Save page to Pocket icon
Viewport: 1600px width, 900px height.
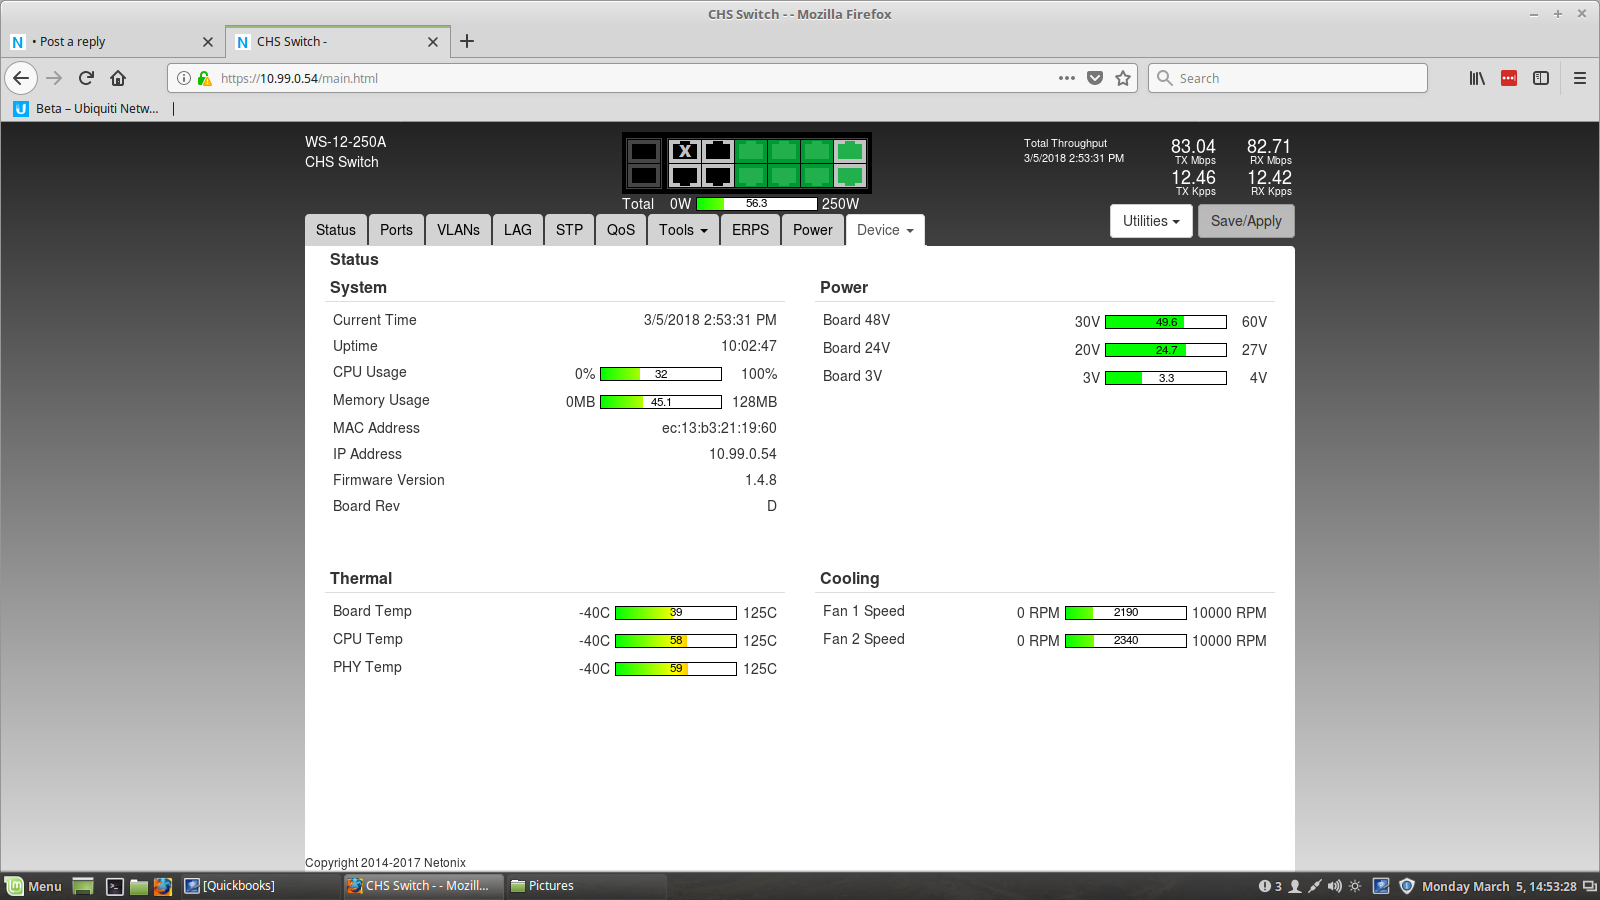tap(1095, 78)
